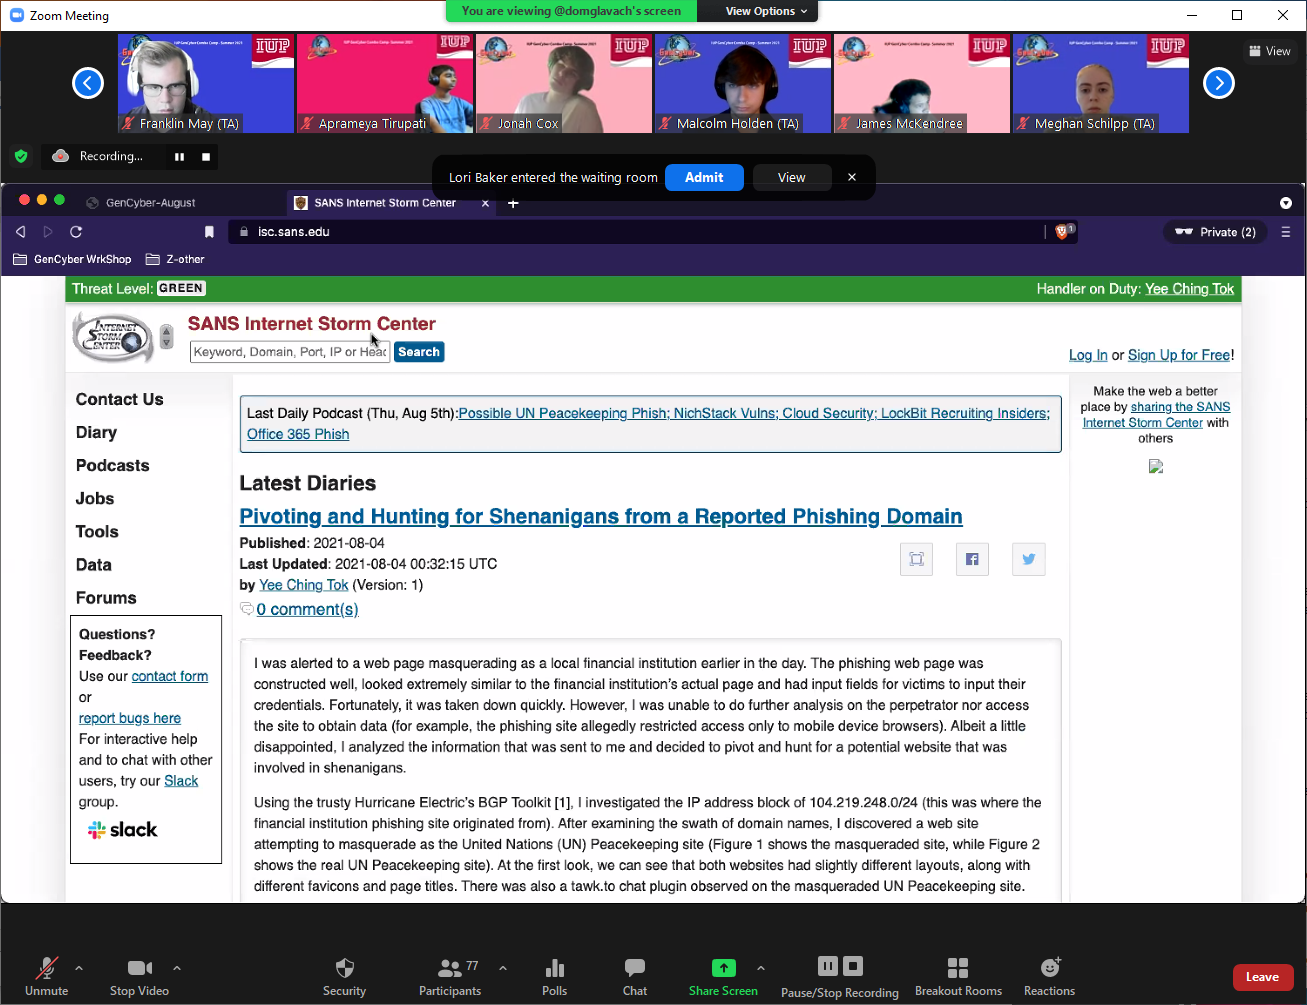Click the fullscreen diary icon

916,559
